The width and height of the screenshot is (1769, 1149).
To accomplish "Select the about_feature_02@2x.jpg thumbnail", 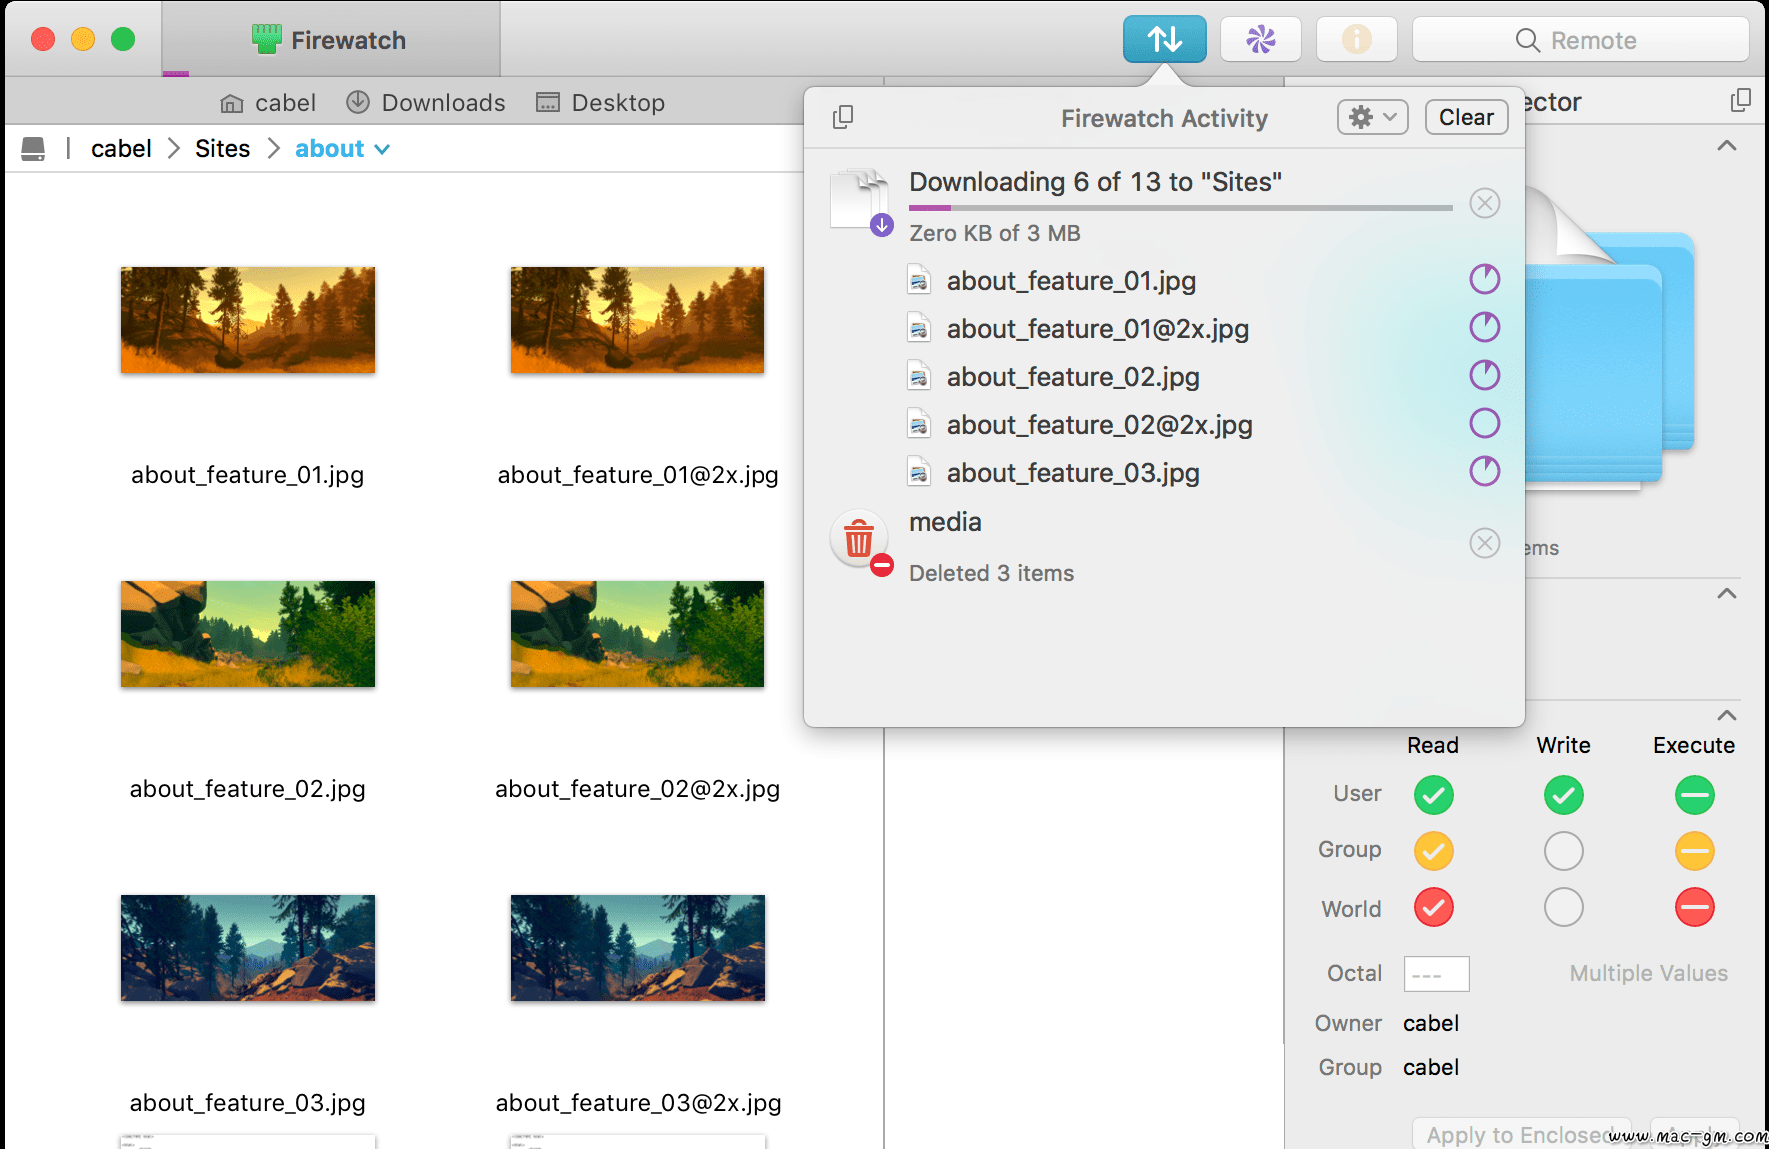I will 637,634.
